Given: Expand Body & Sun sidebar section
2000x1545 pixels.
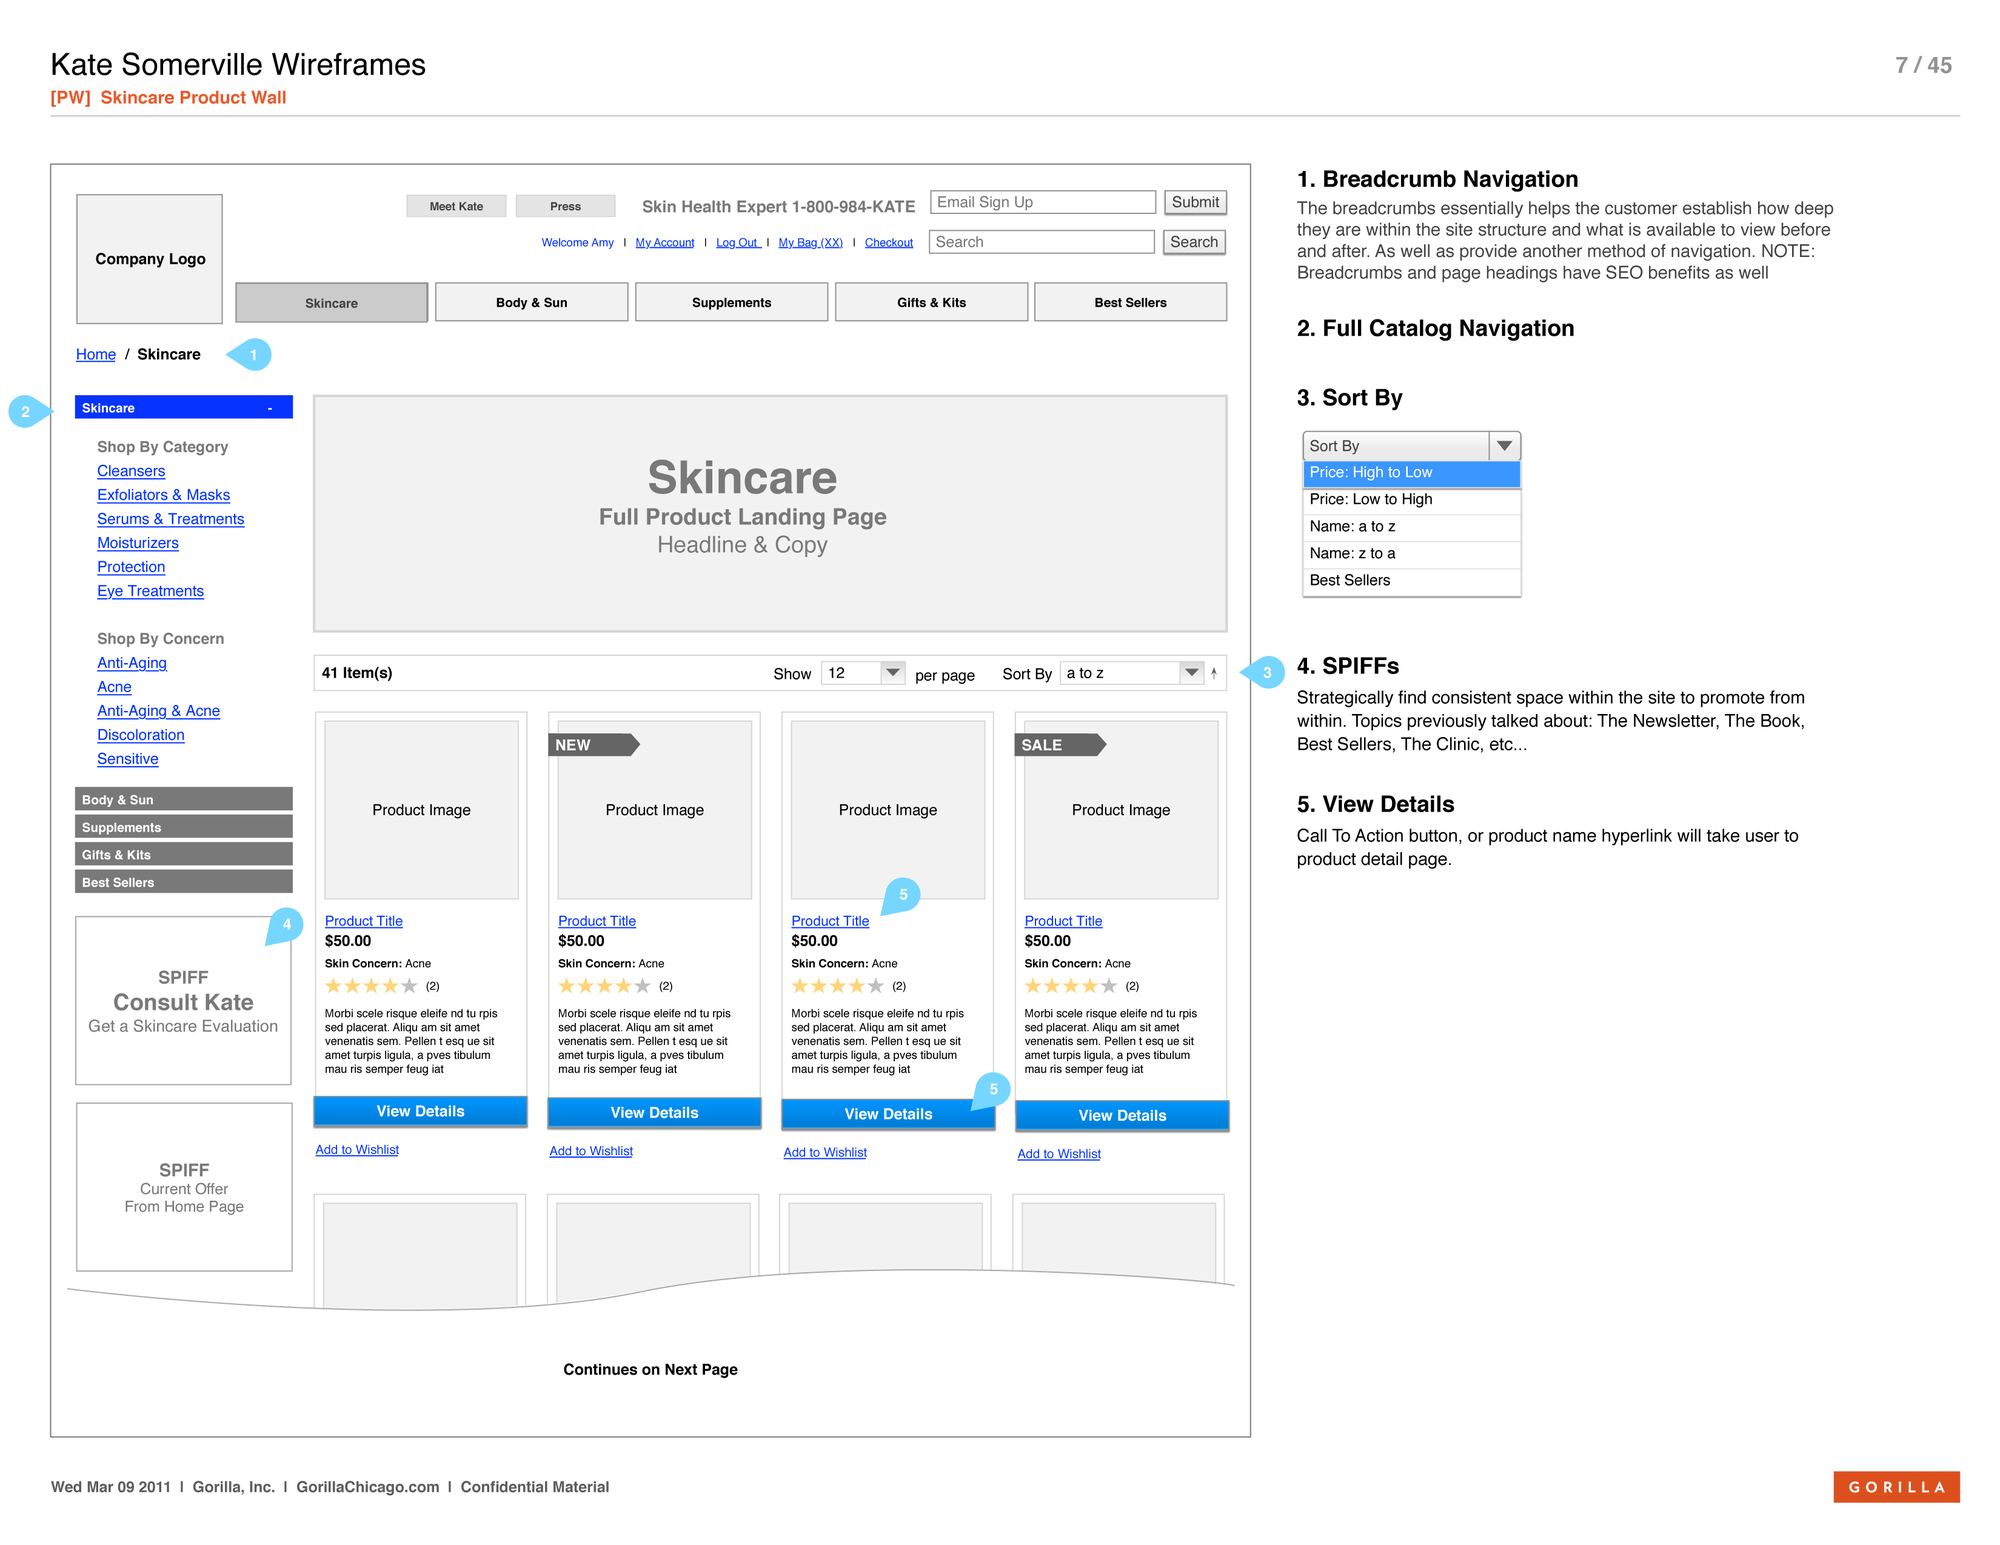Looking at the screenshot, I should pyautogui.click(x=183, y=799).
